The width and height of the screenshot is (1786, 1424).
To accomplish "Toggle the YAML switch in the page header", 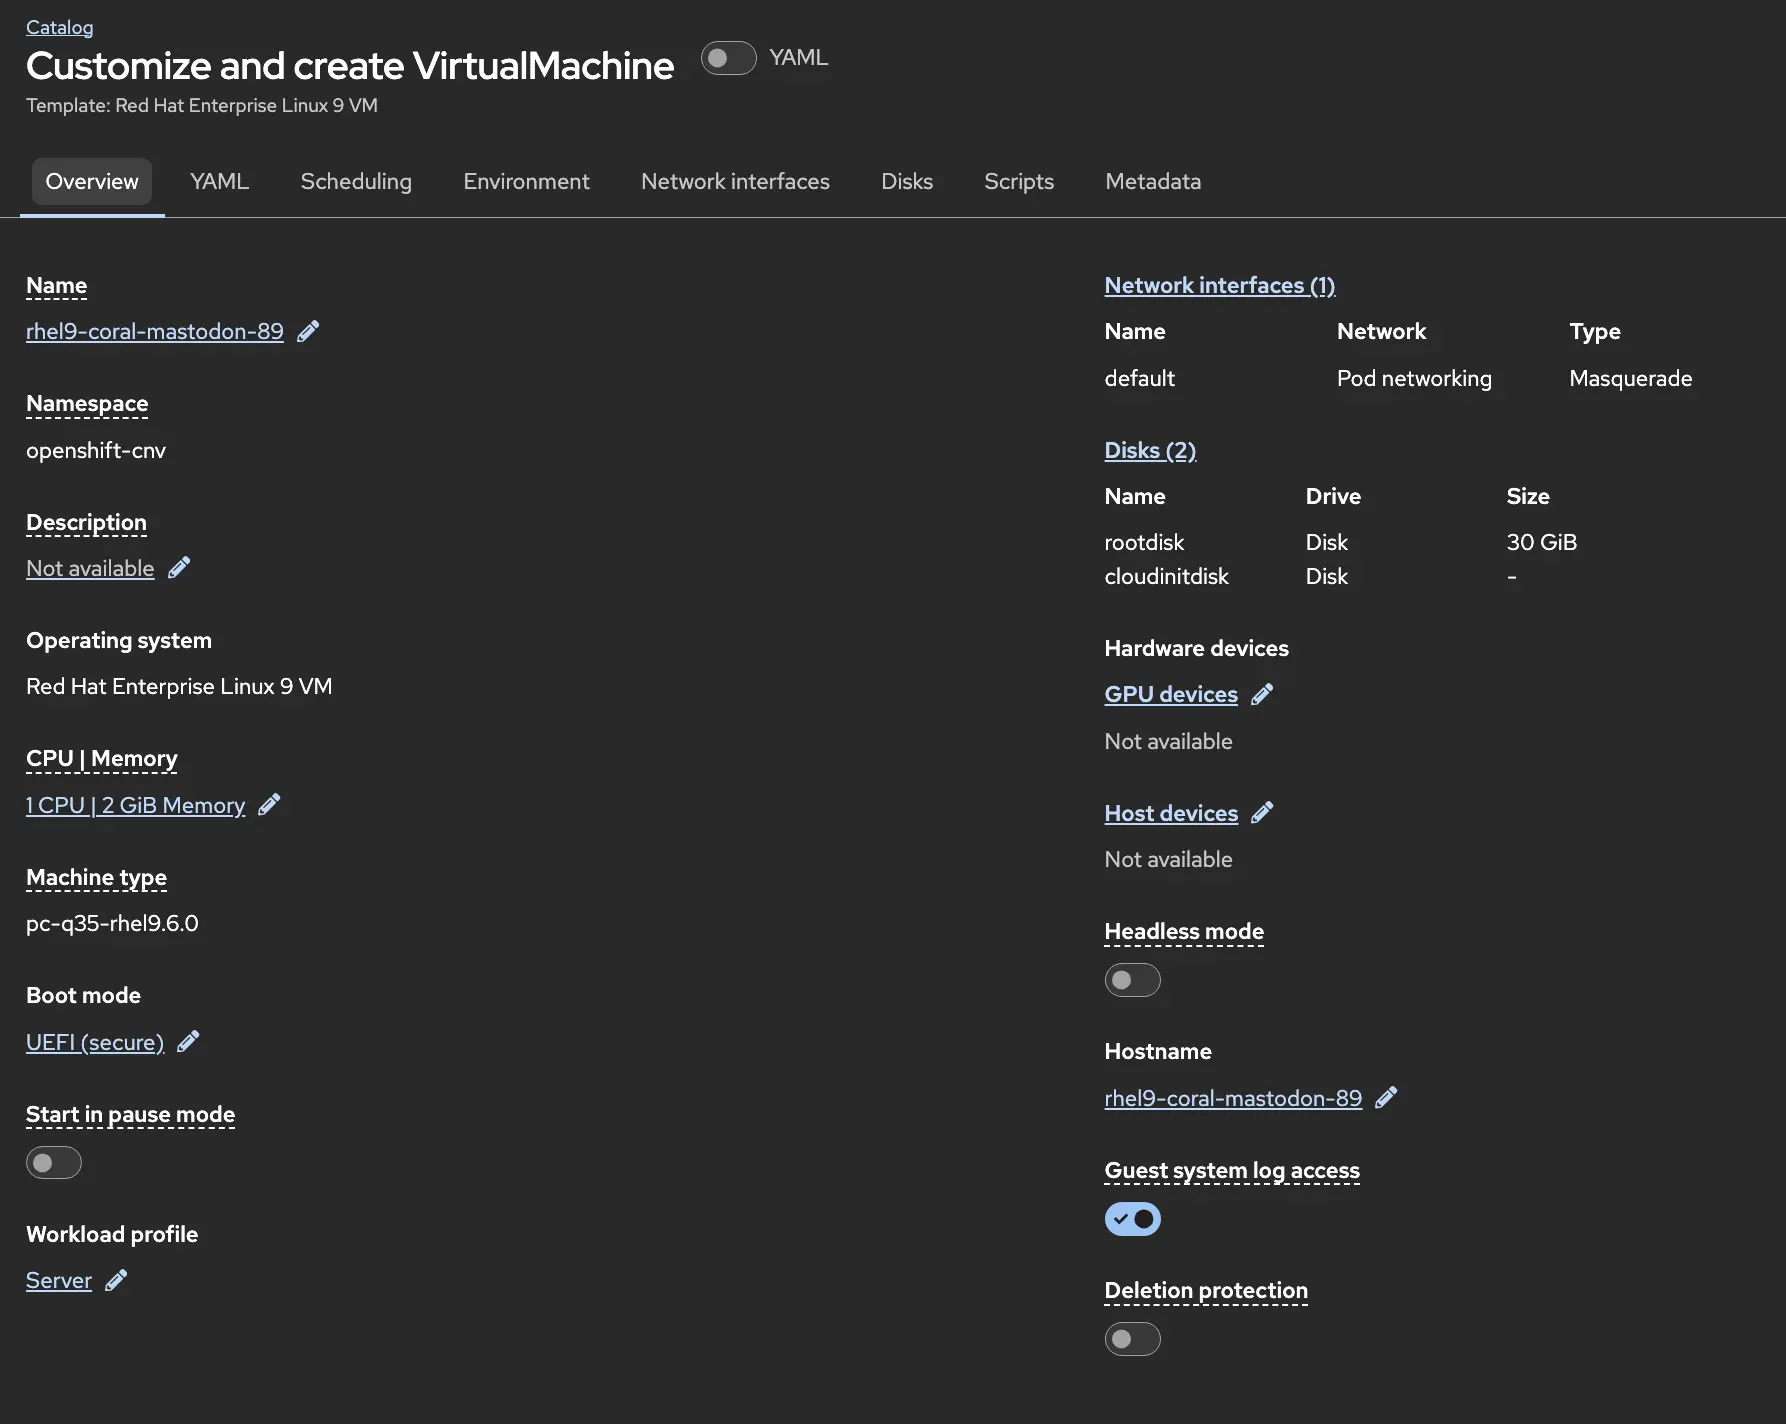I will (728, 58).
